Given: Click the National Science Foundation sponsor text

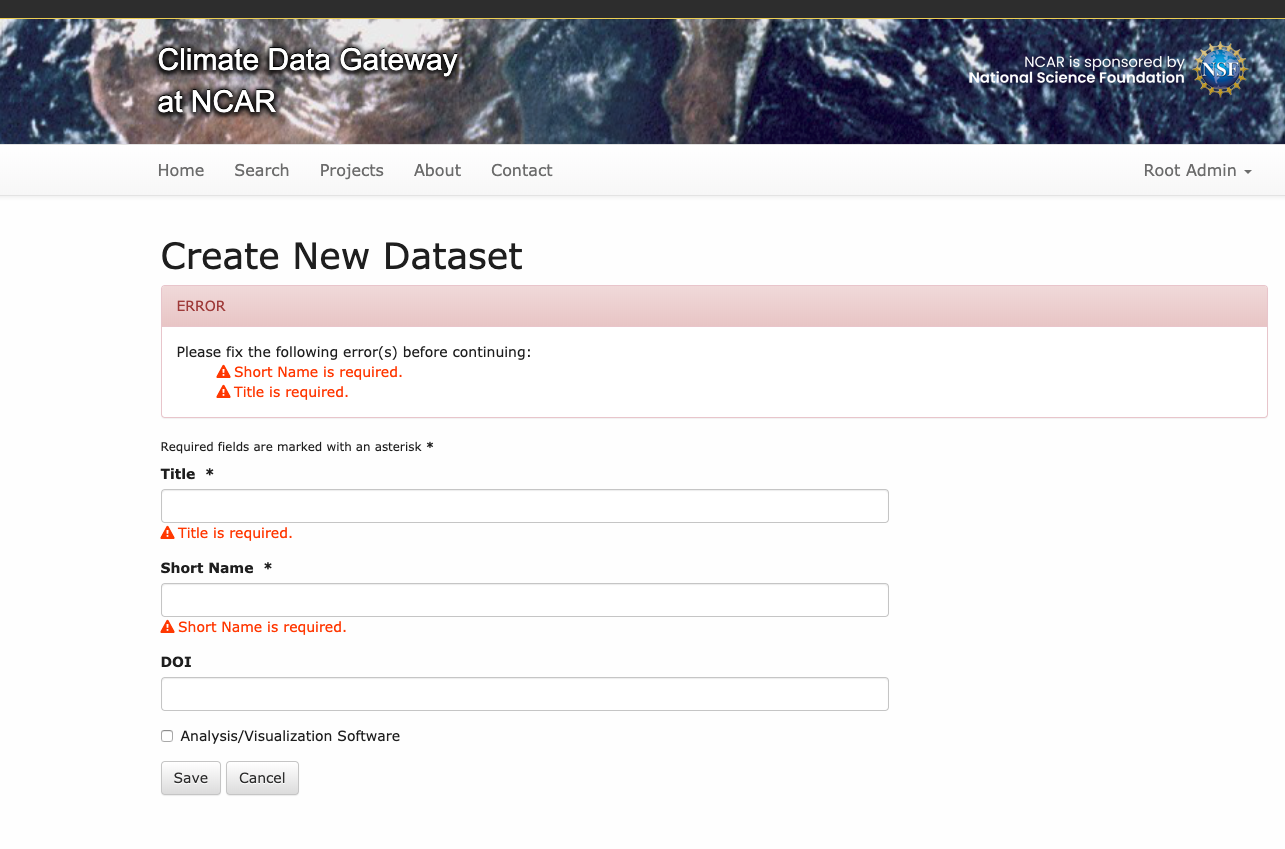Looking at the screenshot, I should pos(1076,77).
